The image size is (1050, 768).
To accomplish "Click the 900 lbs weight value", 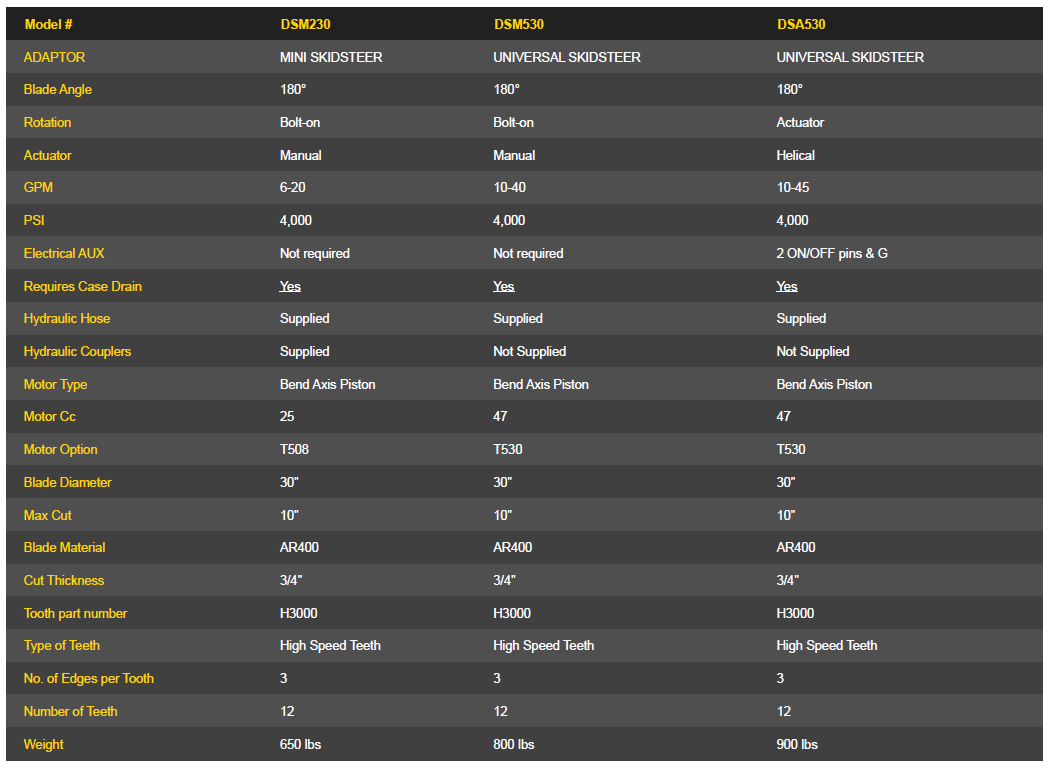I will (x=797, y=744).
